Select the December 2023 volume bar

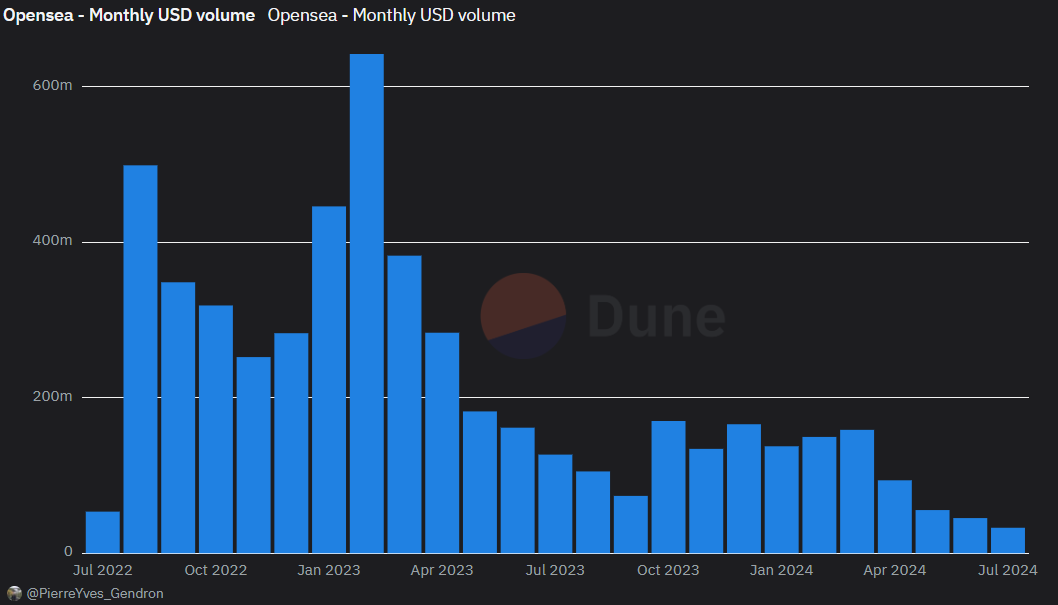pos(744,488)
